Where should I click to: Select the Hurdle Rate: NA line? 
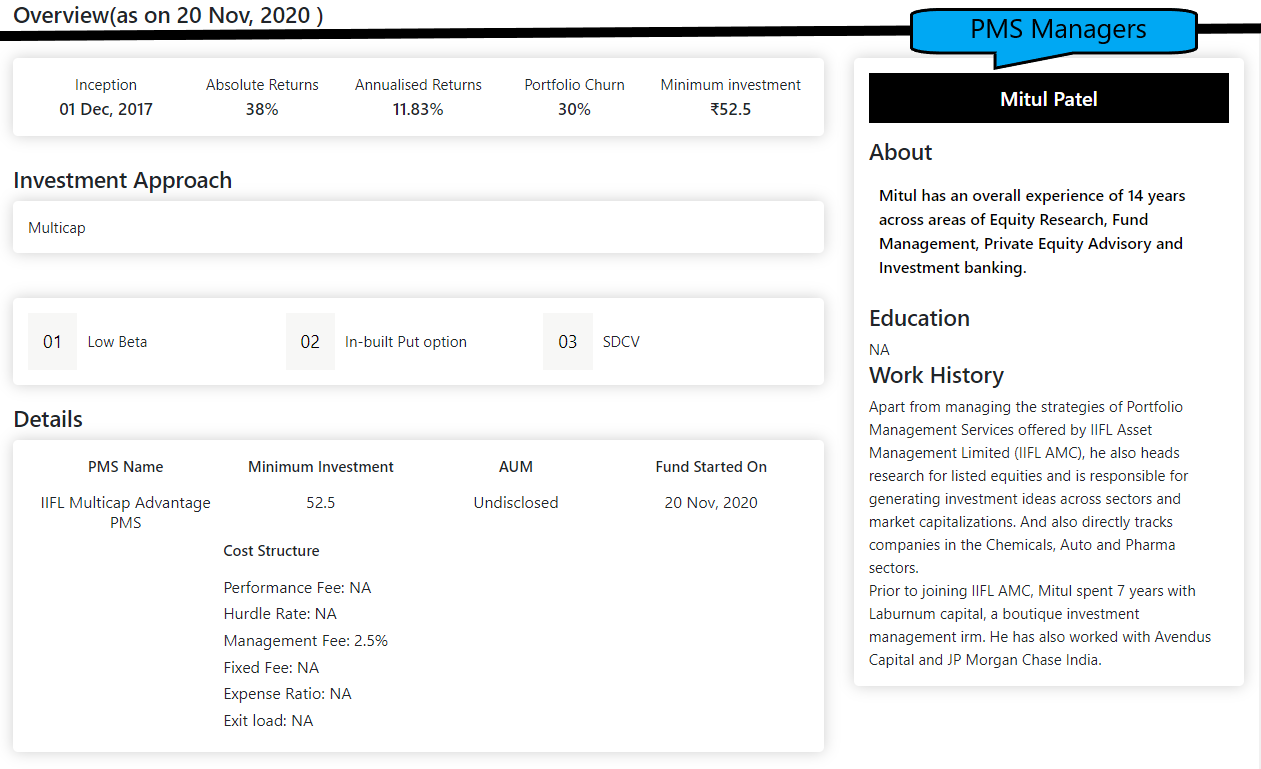coord(280,614)
